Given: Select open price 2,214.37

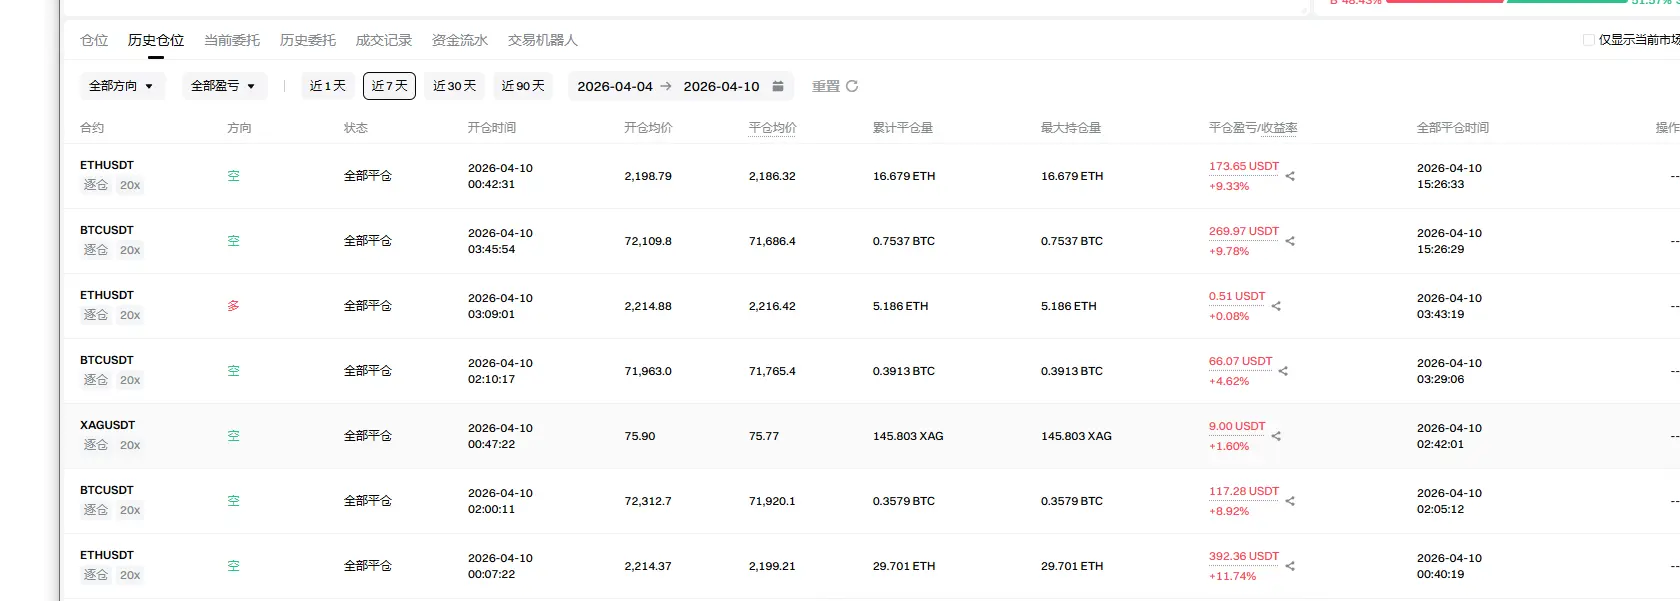Looking at the screenshot, I should pyautogui.click(x=648, y=566).
